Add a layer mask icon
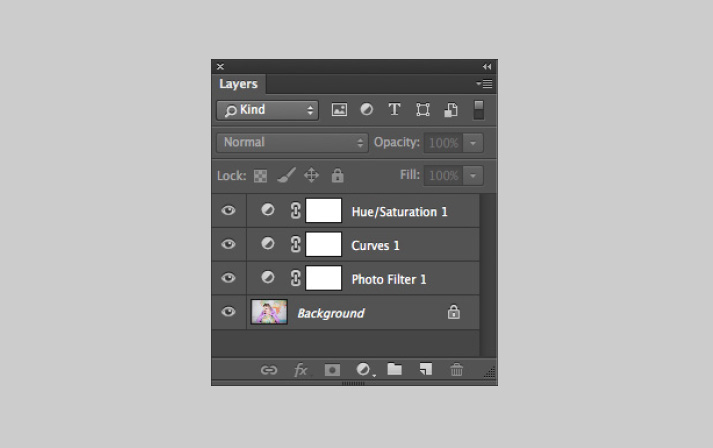 click(x=332, y=370)
